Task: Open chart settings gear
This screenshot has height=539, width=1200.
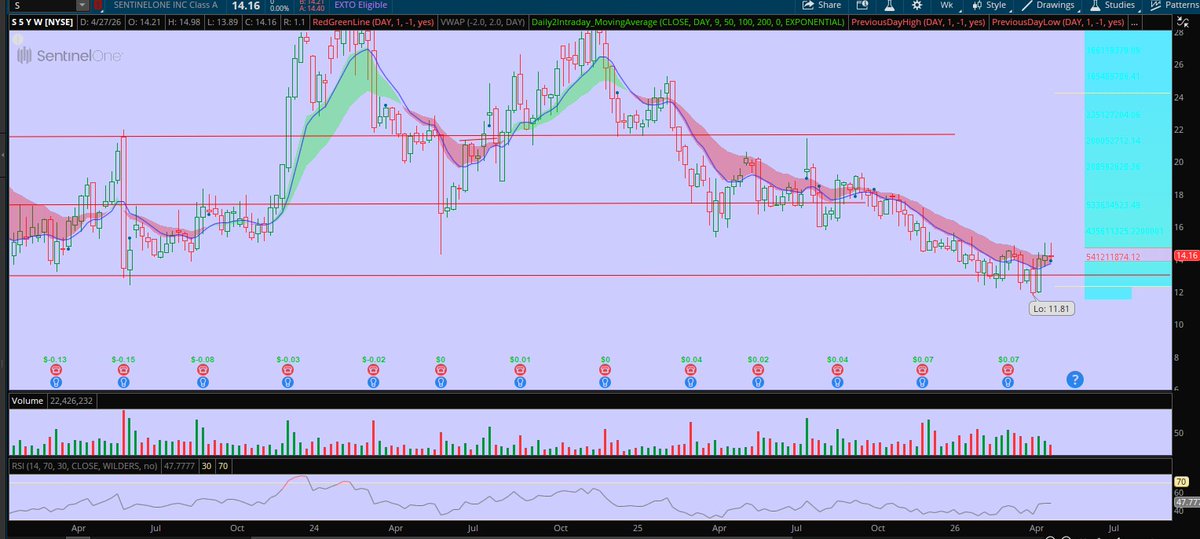Action: coord(916,5)
